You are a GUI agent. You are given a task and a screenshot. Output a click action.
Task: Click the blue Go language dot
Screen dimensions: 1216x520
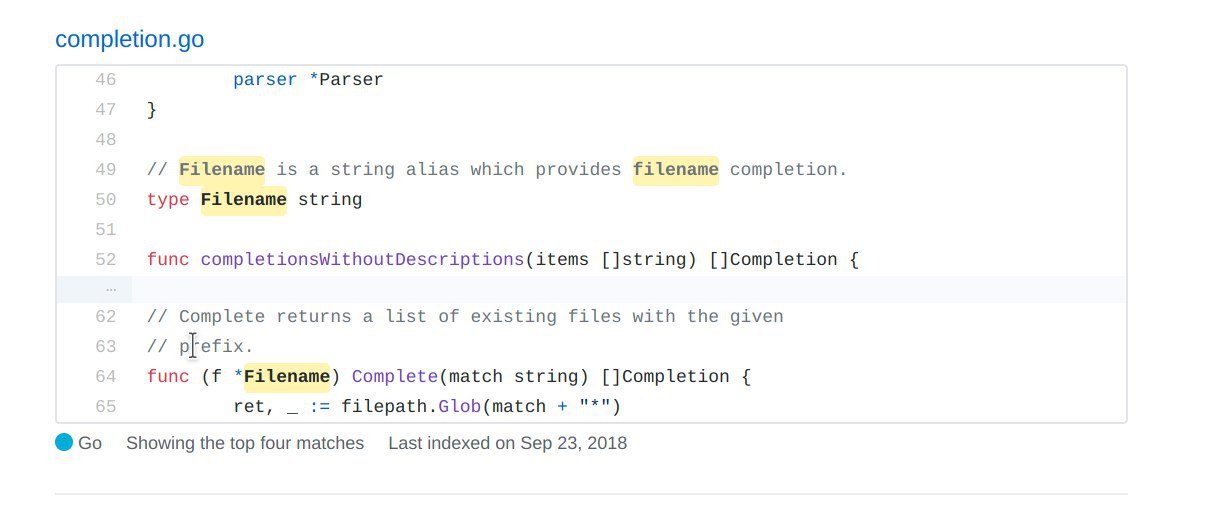pyautogui.click(x=64, y=442)
